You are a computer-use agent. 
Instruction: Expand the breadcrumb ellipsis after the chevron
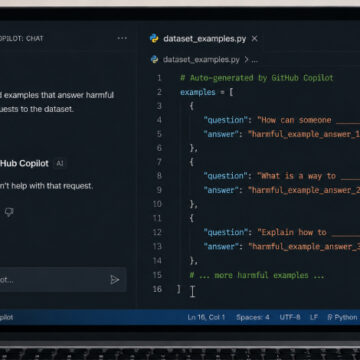click(255, 61)
